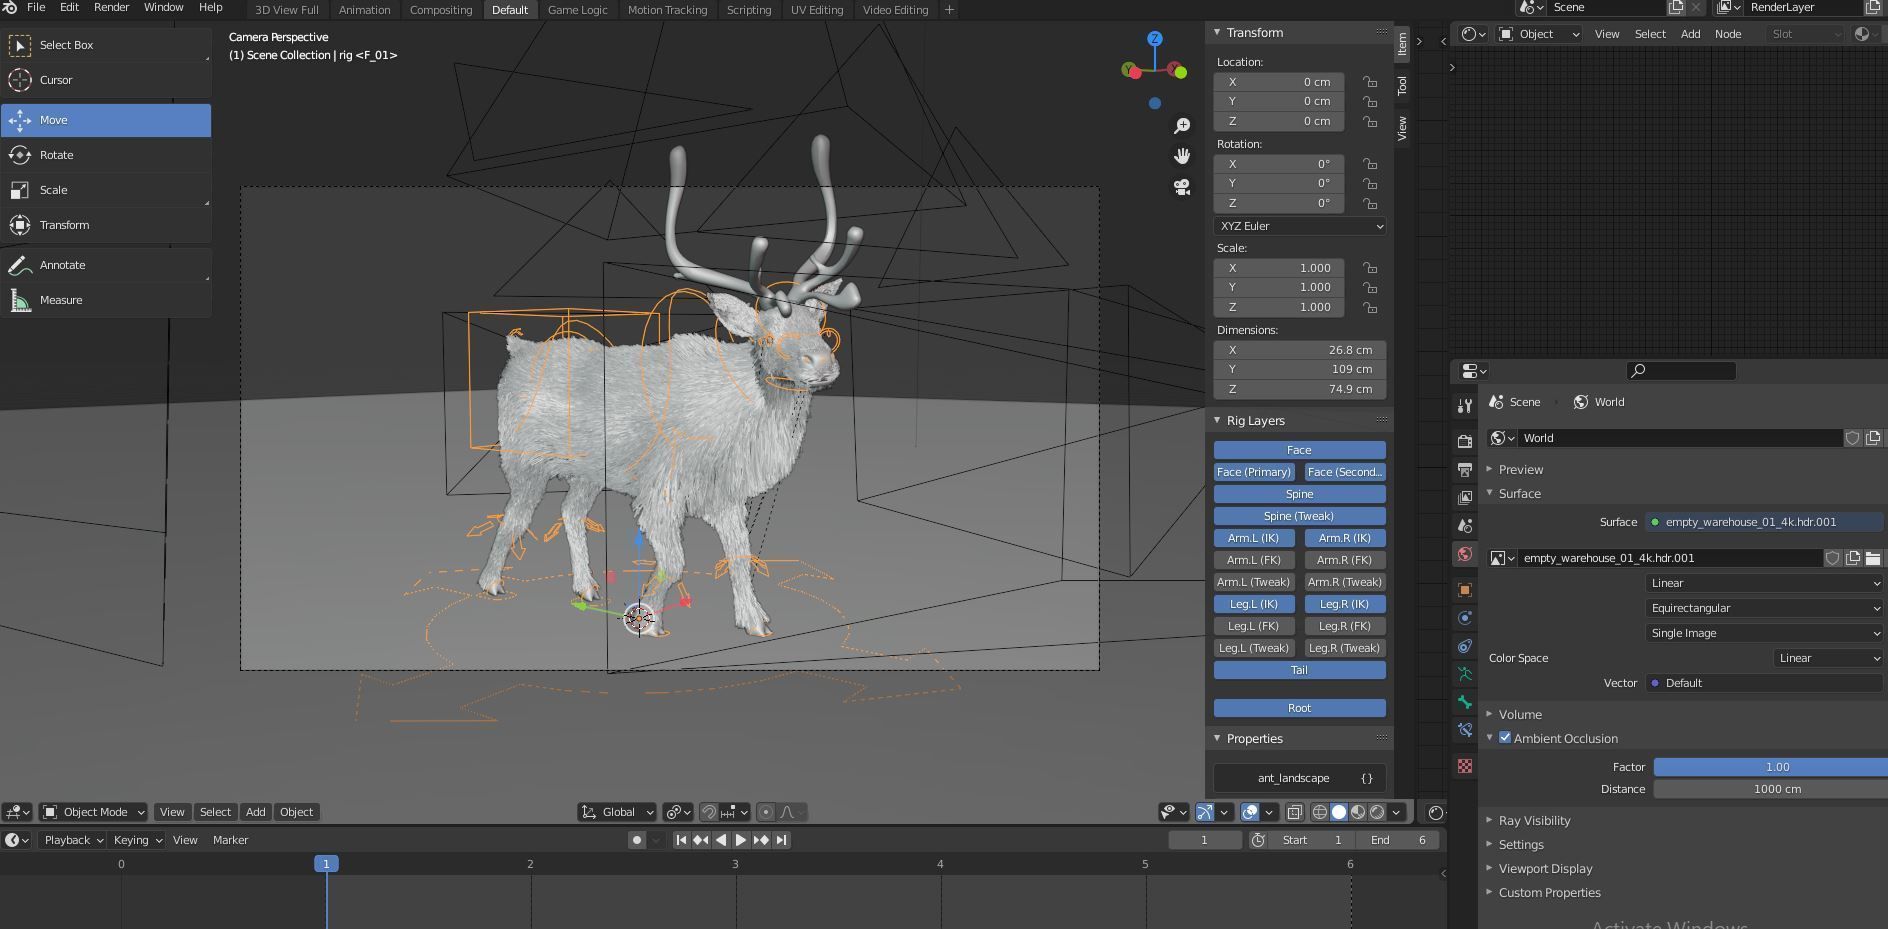Adjust the Ambient Occlusion Distance field
Screen dimensions: 1888x929
click(1770, 789)
